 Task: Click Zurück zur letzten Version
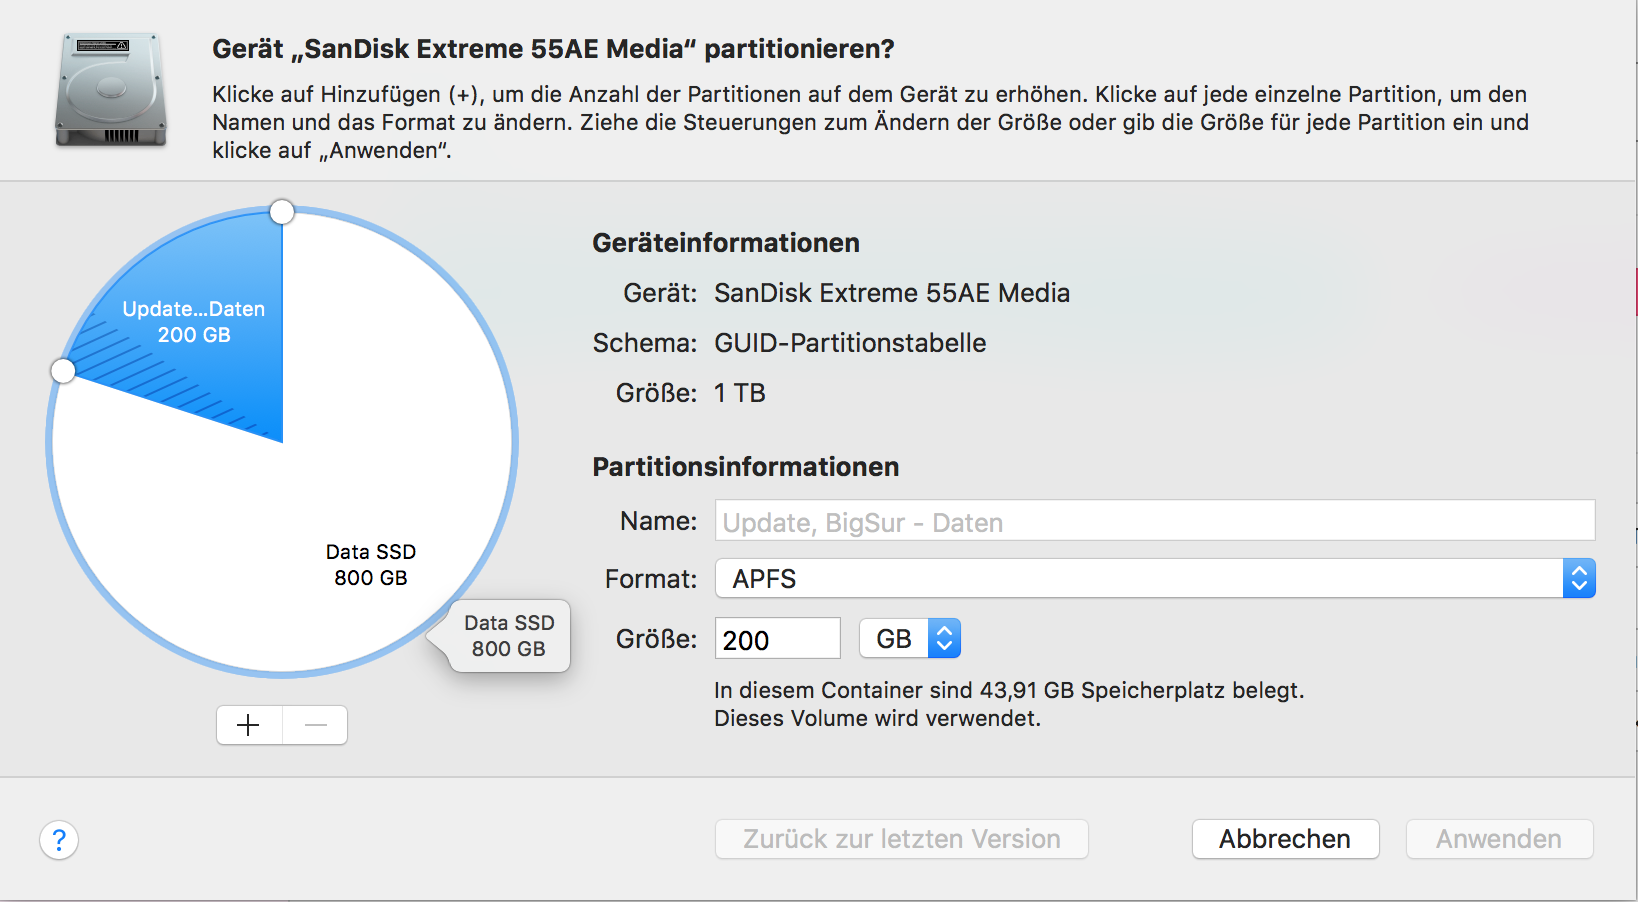click(901, 839)
